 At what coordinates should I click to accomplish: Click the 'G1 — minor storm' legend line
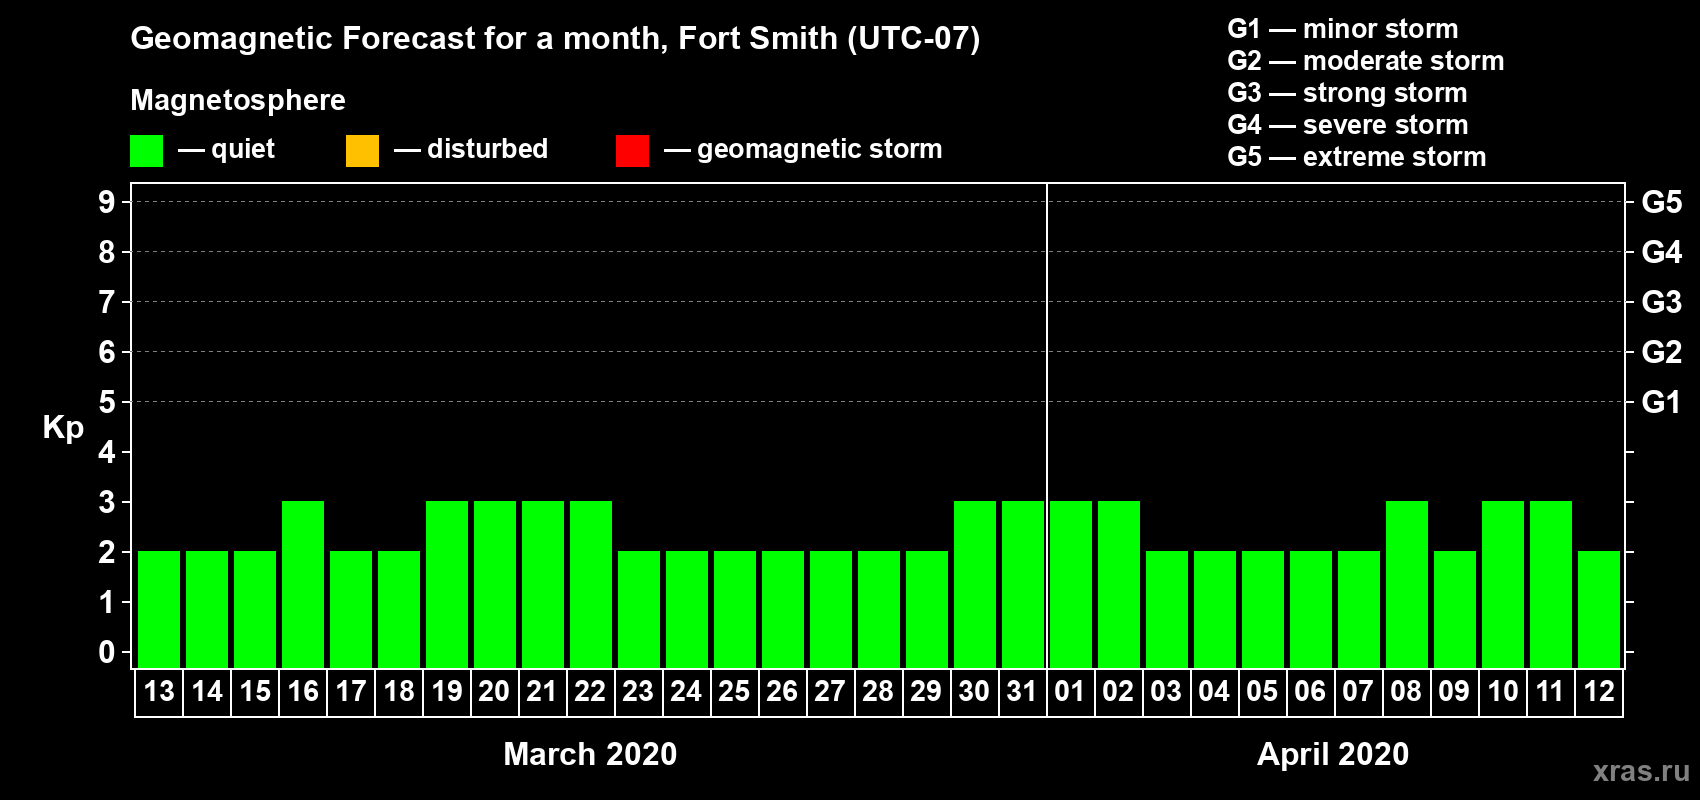coord(1342,29)
